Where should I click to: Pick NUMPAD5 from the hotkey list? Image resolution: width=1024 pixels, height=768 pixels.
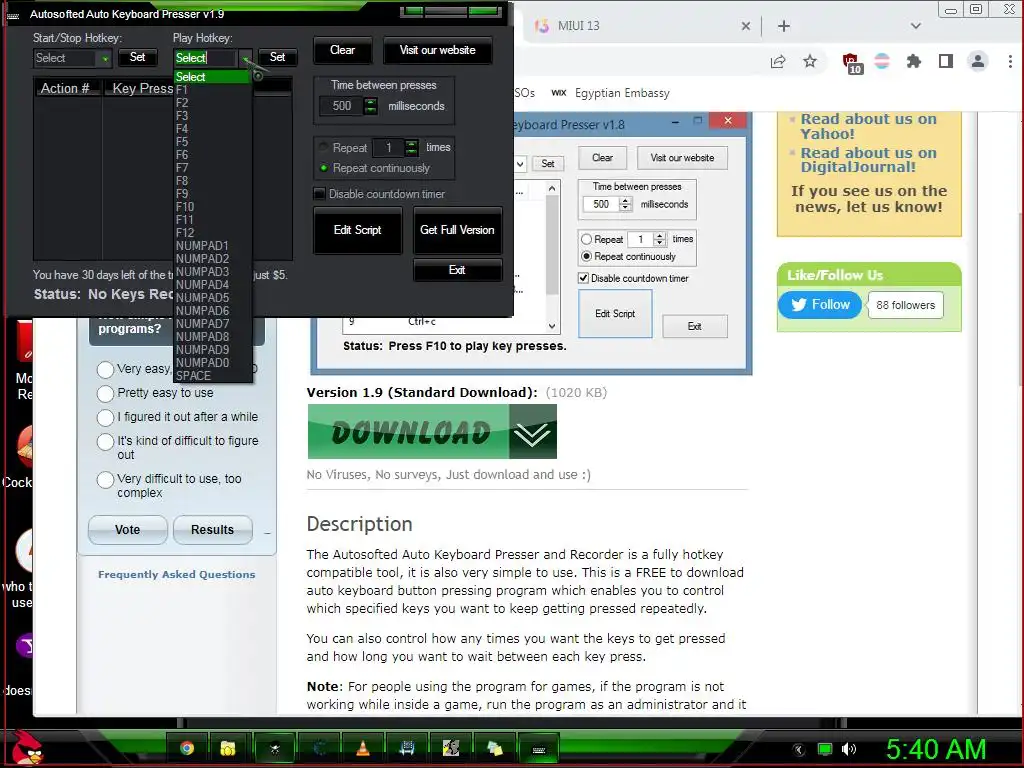click(x=212, y=297)
